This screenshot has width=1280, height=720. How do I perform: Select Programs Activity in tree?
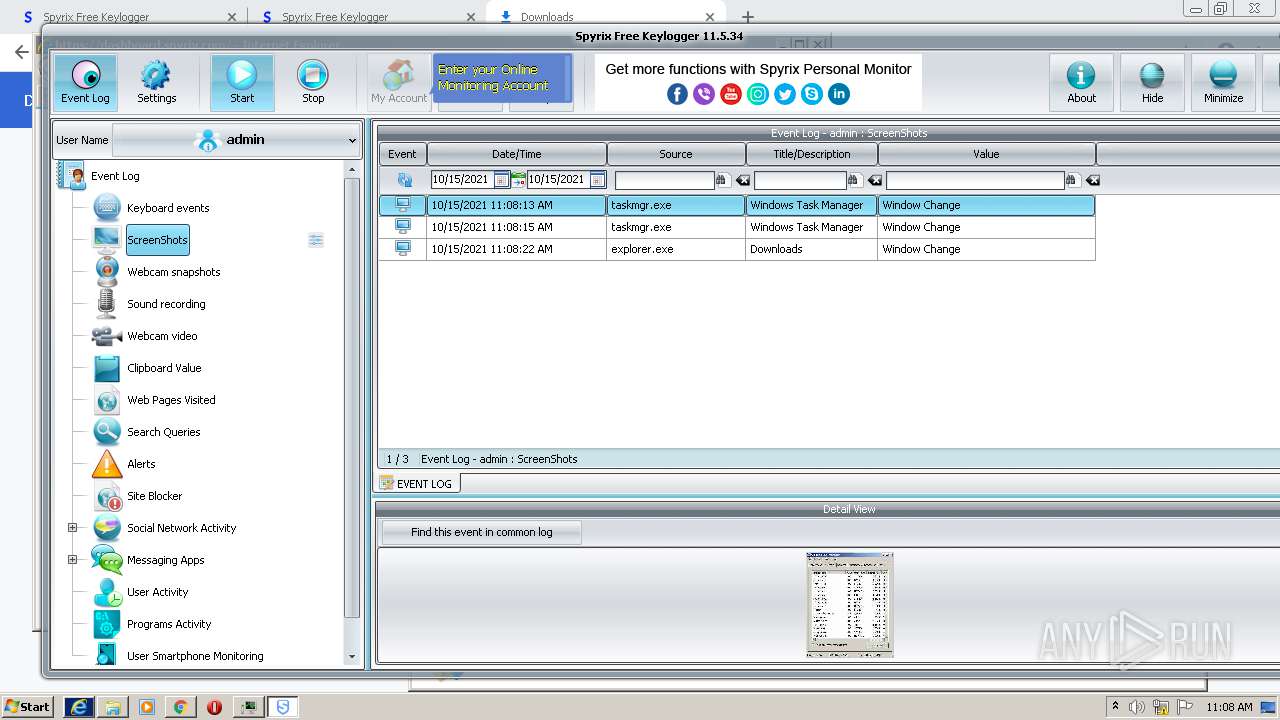point(169,624)
